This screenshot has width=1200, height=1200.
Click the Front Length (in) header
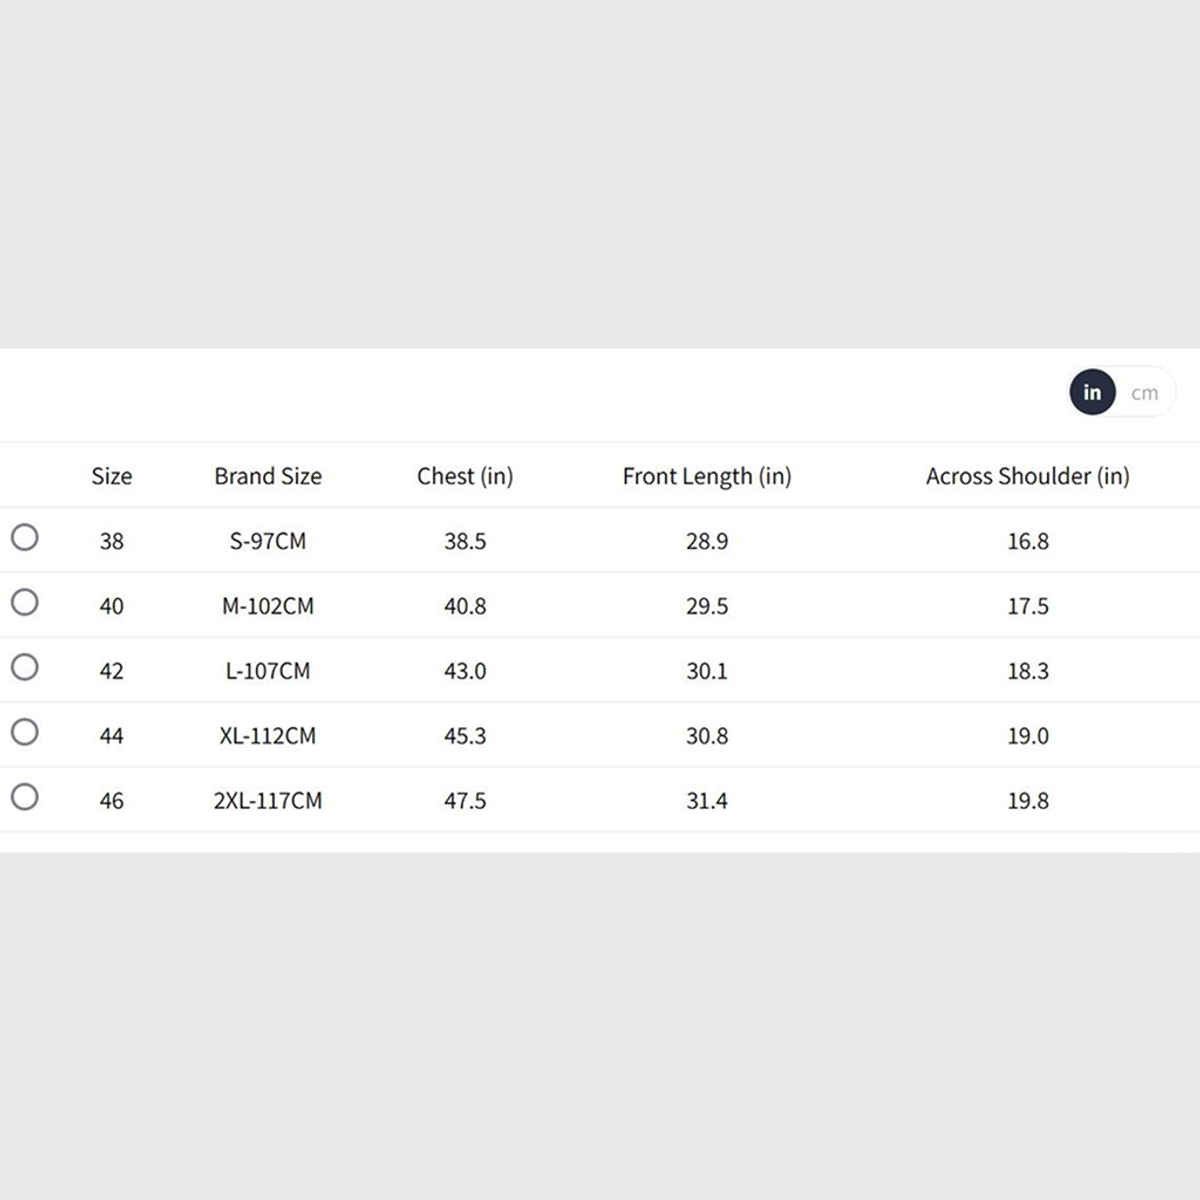coord(707,476)
